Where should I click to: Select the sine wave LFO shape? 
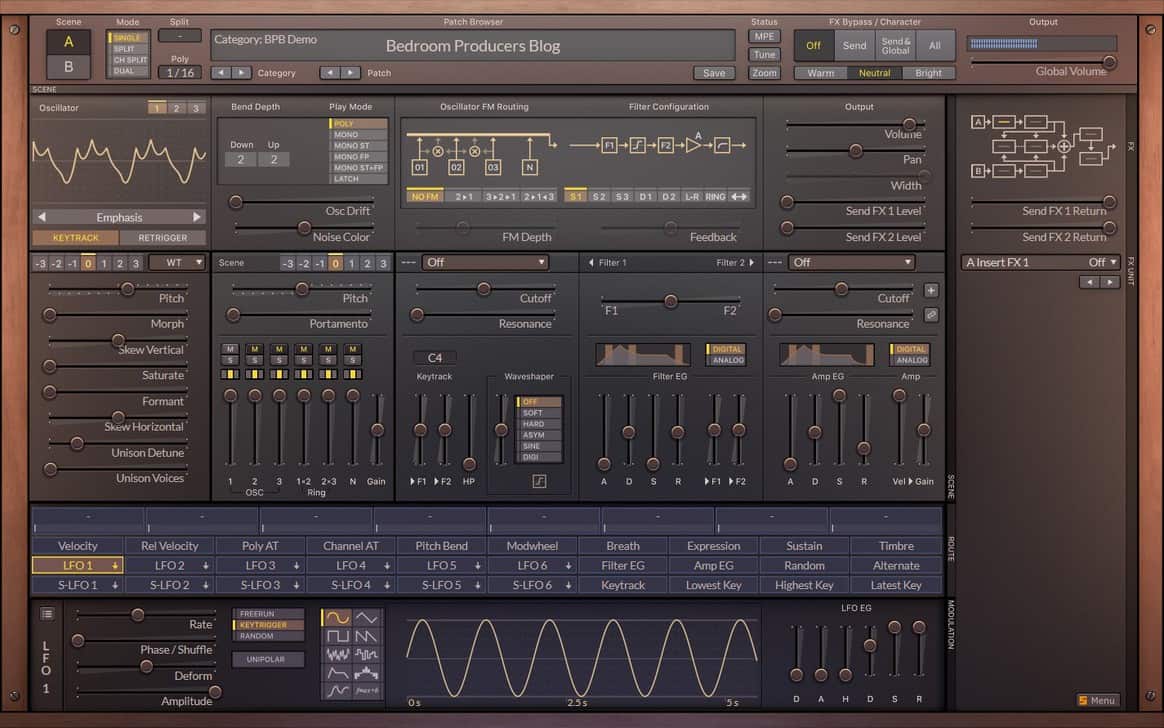point(338,618)
